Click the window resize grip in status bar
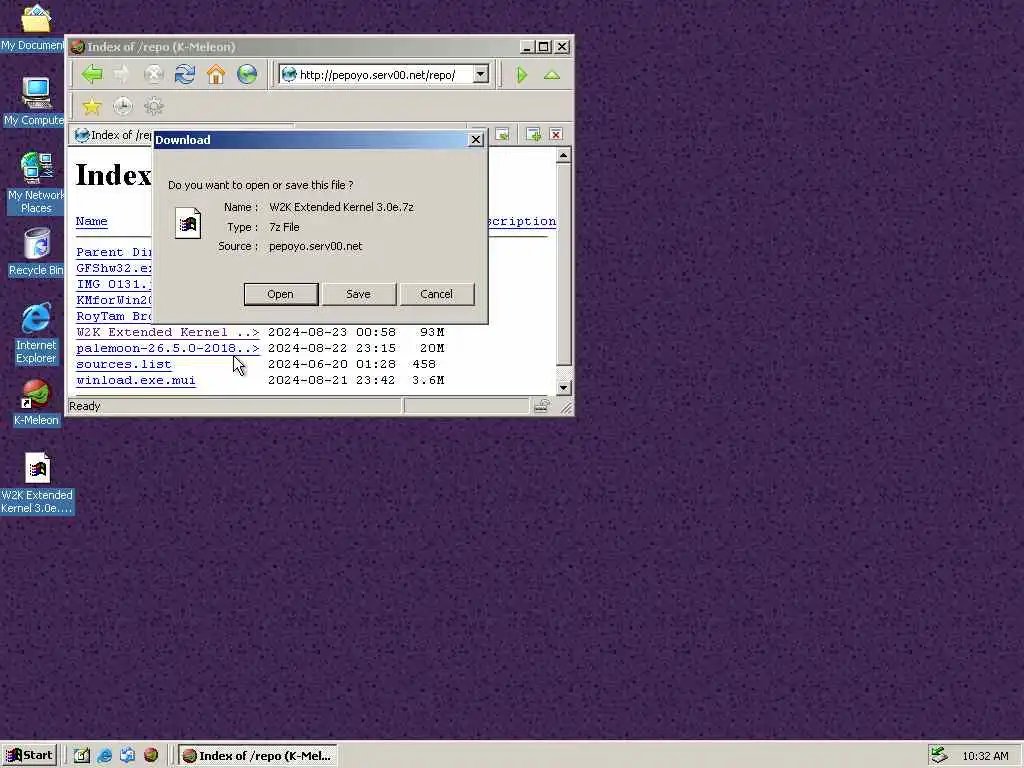This screenshot has width=1024, height=768. pos(566,408)
